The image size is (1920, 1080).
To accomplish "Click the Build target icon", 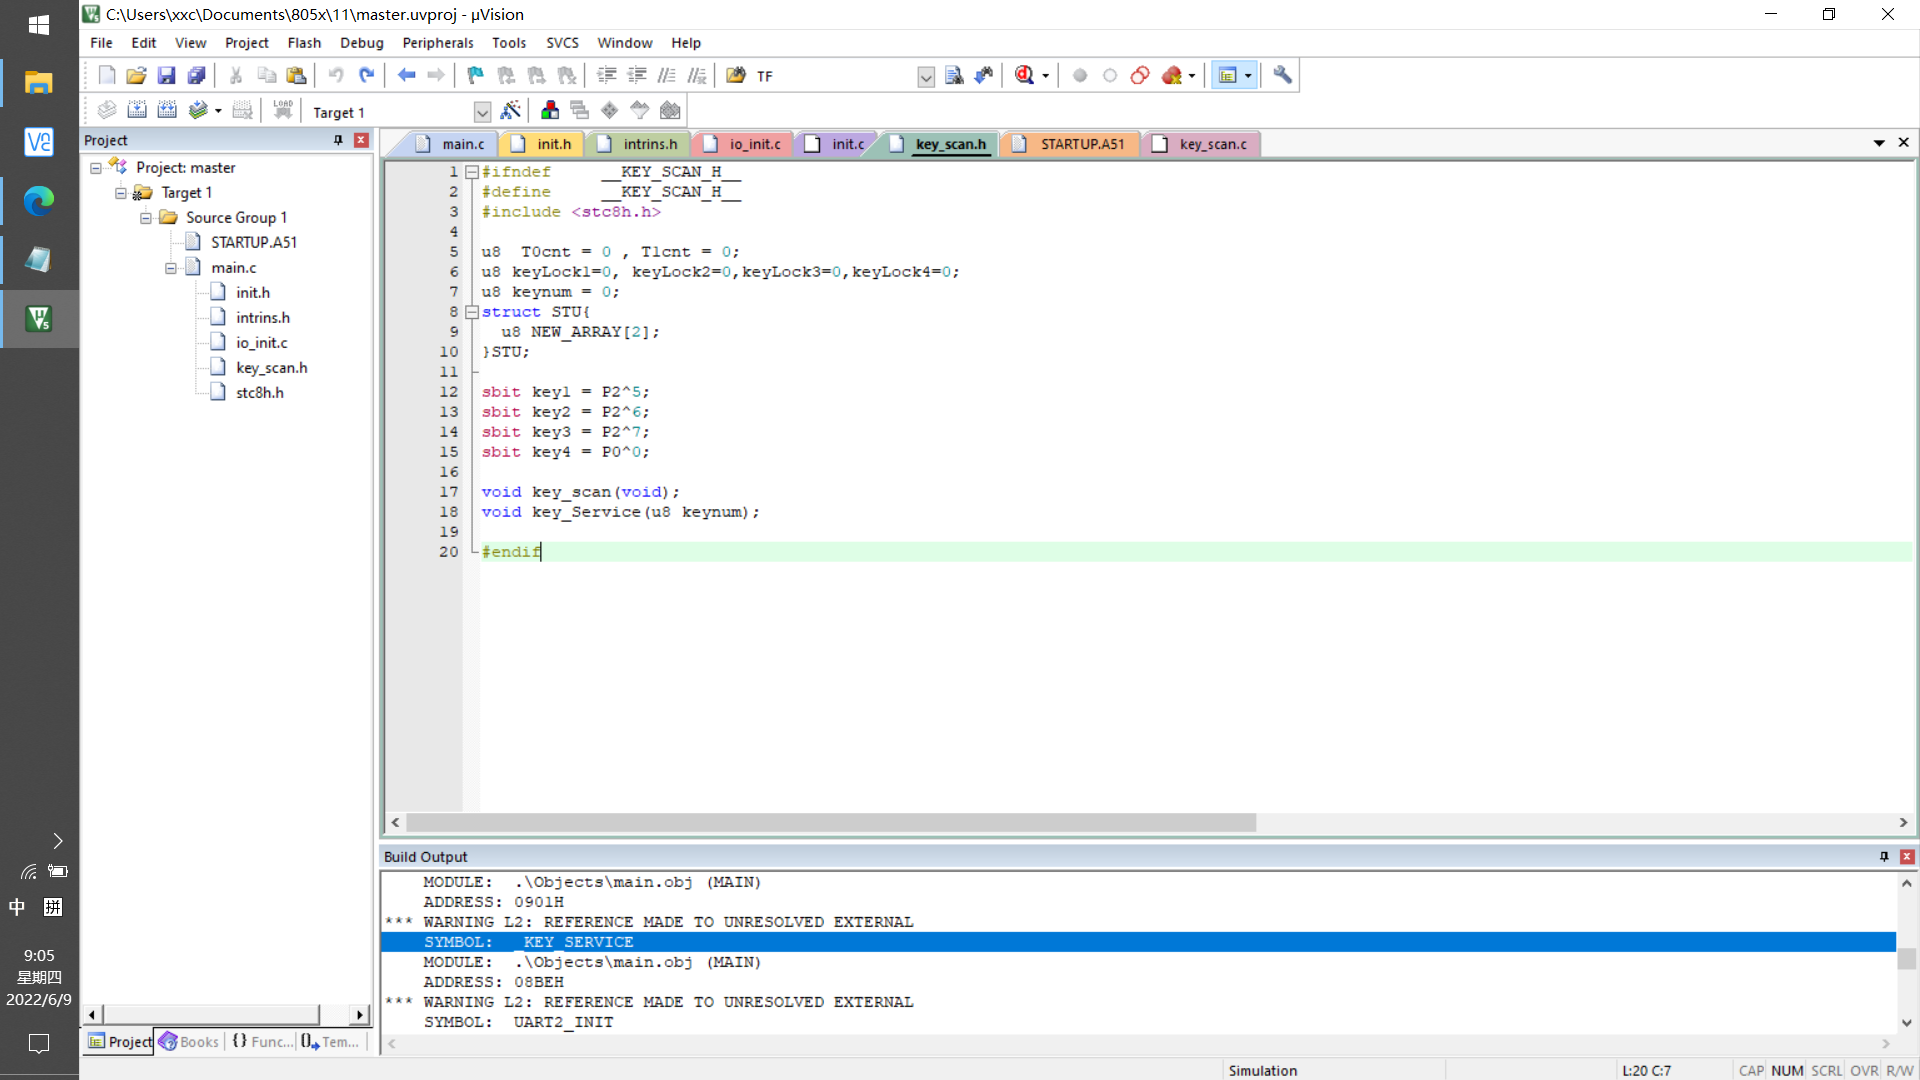I will pos(137,110).
